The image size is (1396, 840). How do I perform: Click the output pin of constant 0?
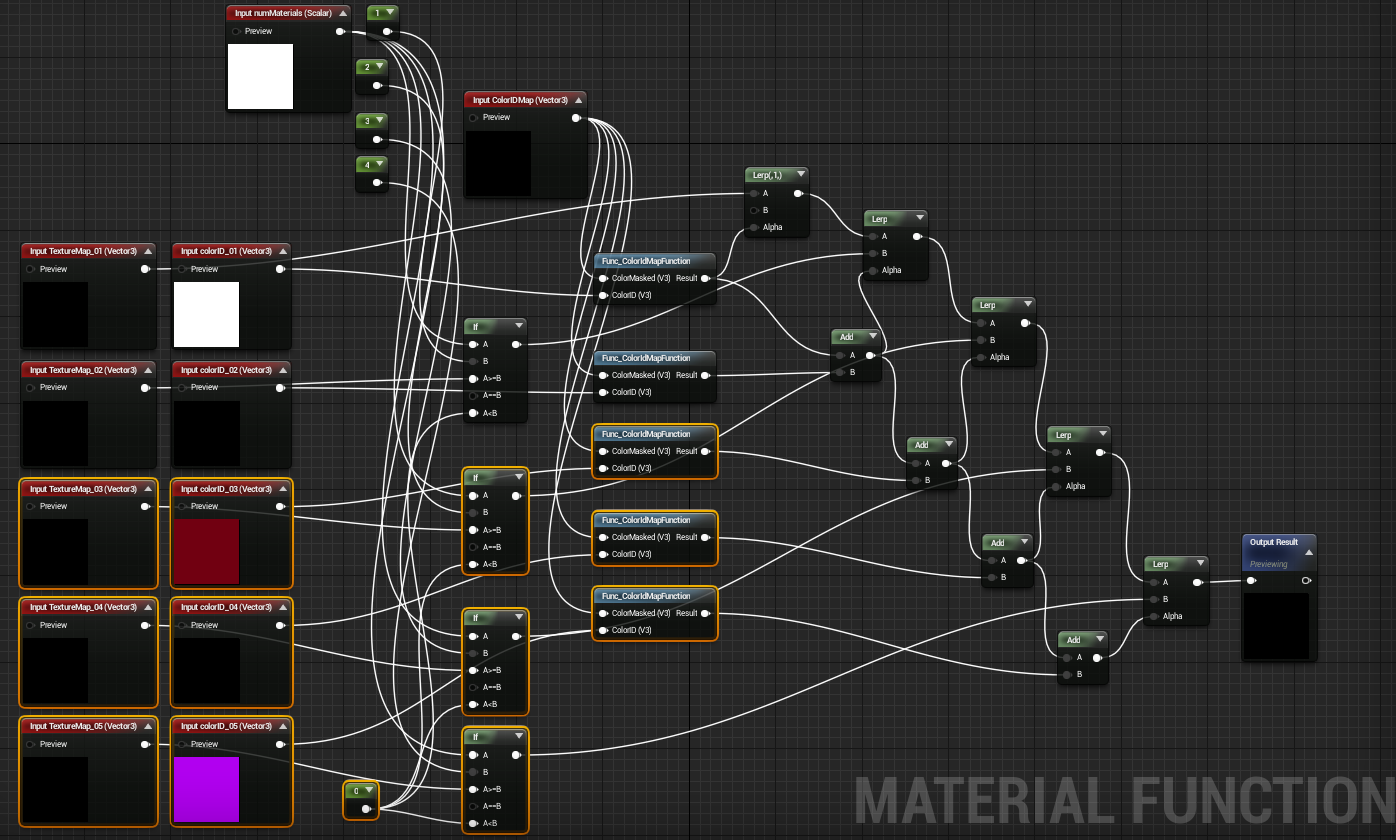coord(365,808)
